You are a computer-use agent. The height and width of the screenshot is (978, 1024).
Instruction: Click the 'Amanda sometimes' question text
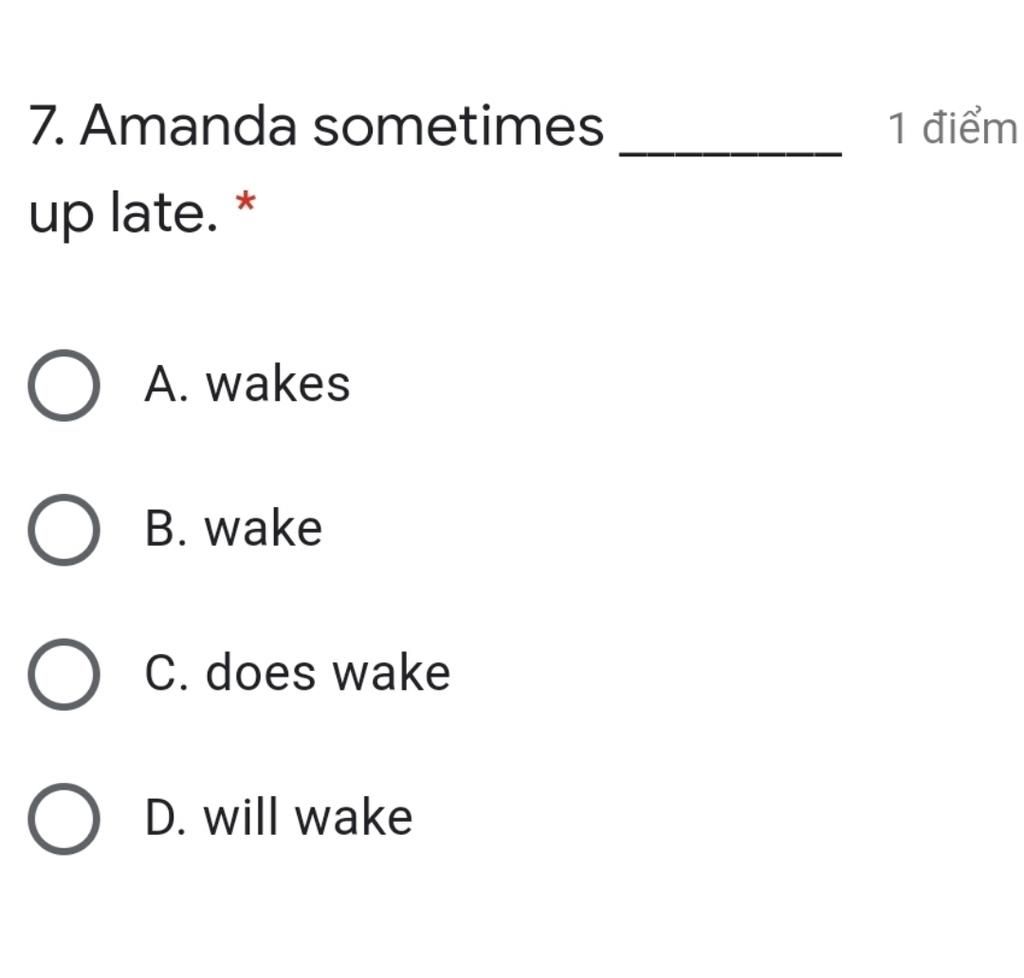click(x=342, y=126)
